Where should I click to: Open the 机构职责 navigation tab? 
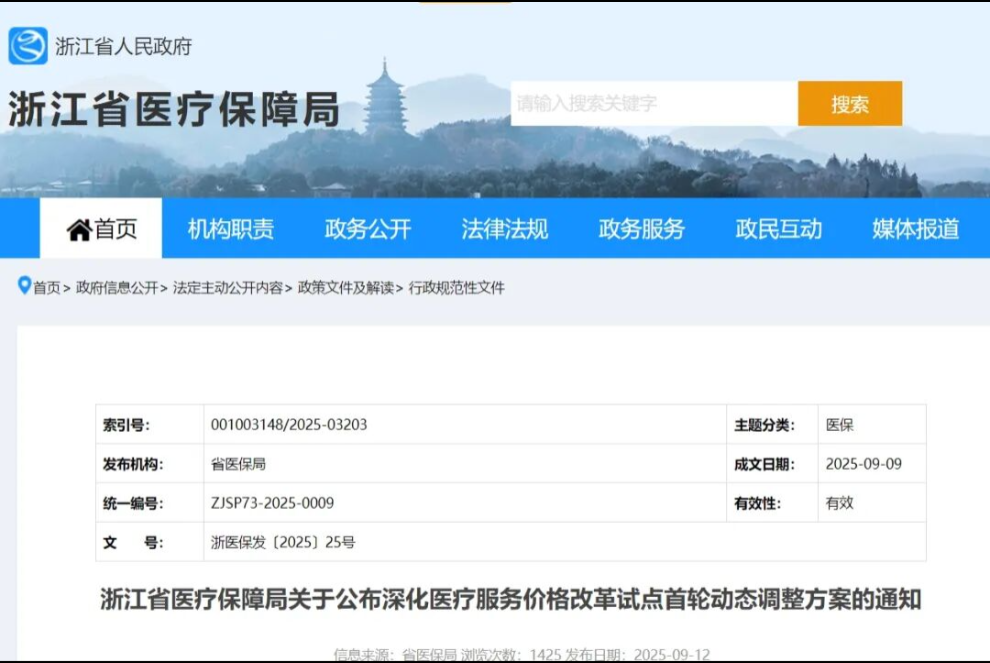pos(231,229)
